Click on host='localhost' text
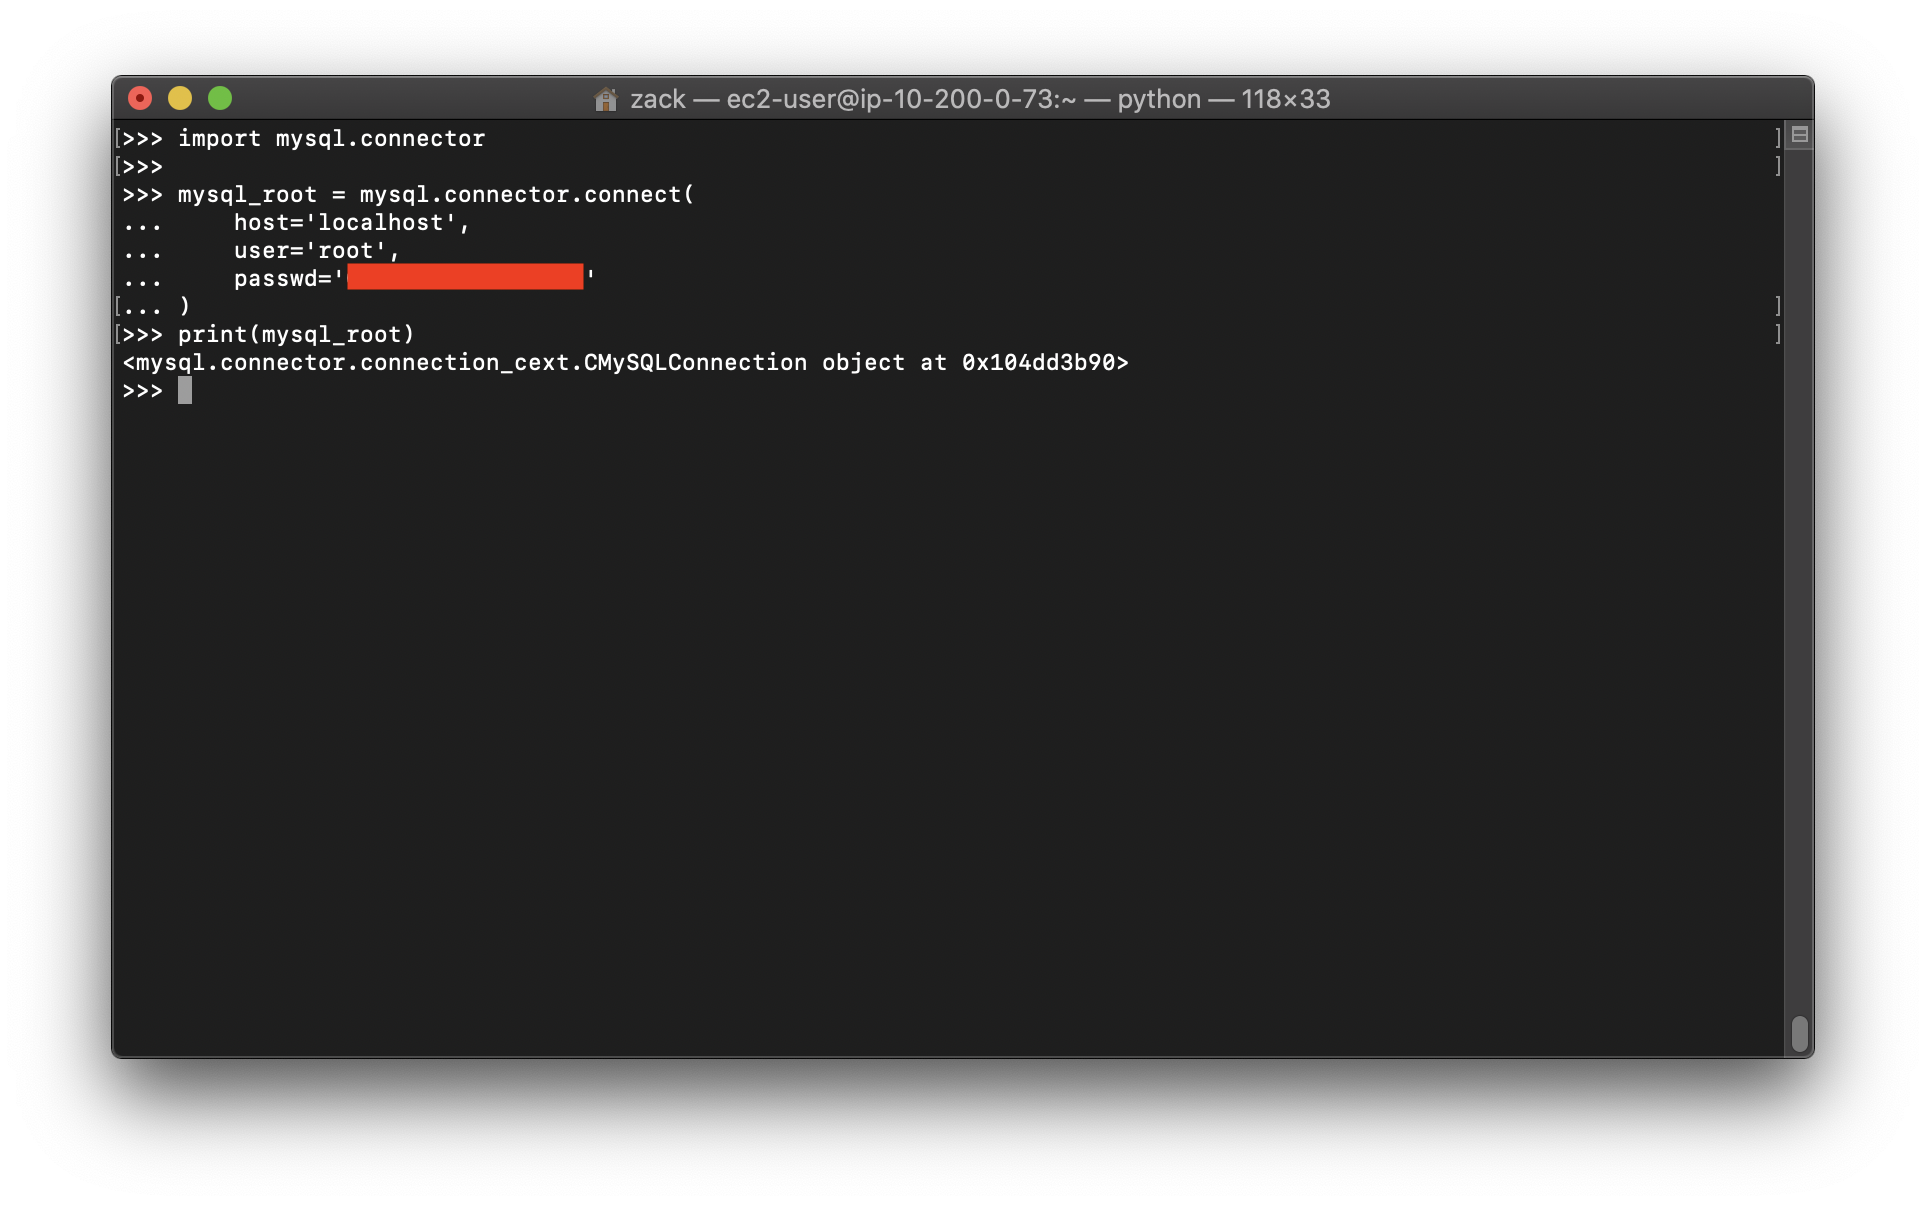Viewport: 1926px width, 1206px height. 345,223
